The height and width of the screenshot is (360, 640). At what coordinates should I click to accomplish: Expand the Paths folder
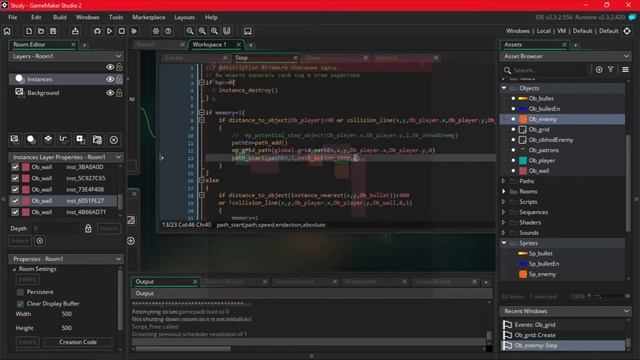pos(504,181)
